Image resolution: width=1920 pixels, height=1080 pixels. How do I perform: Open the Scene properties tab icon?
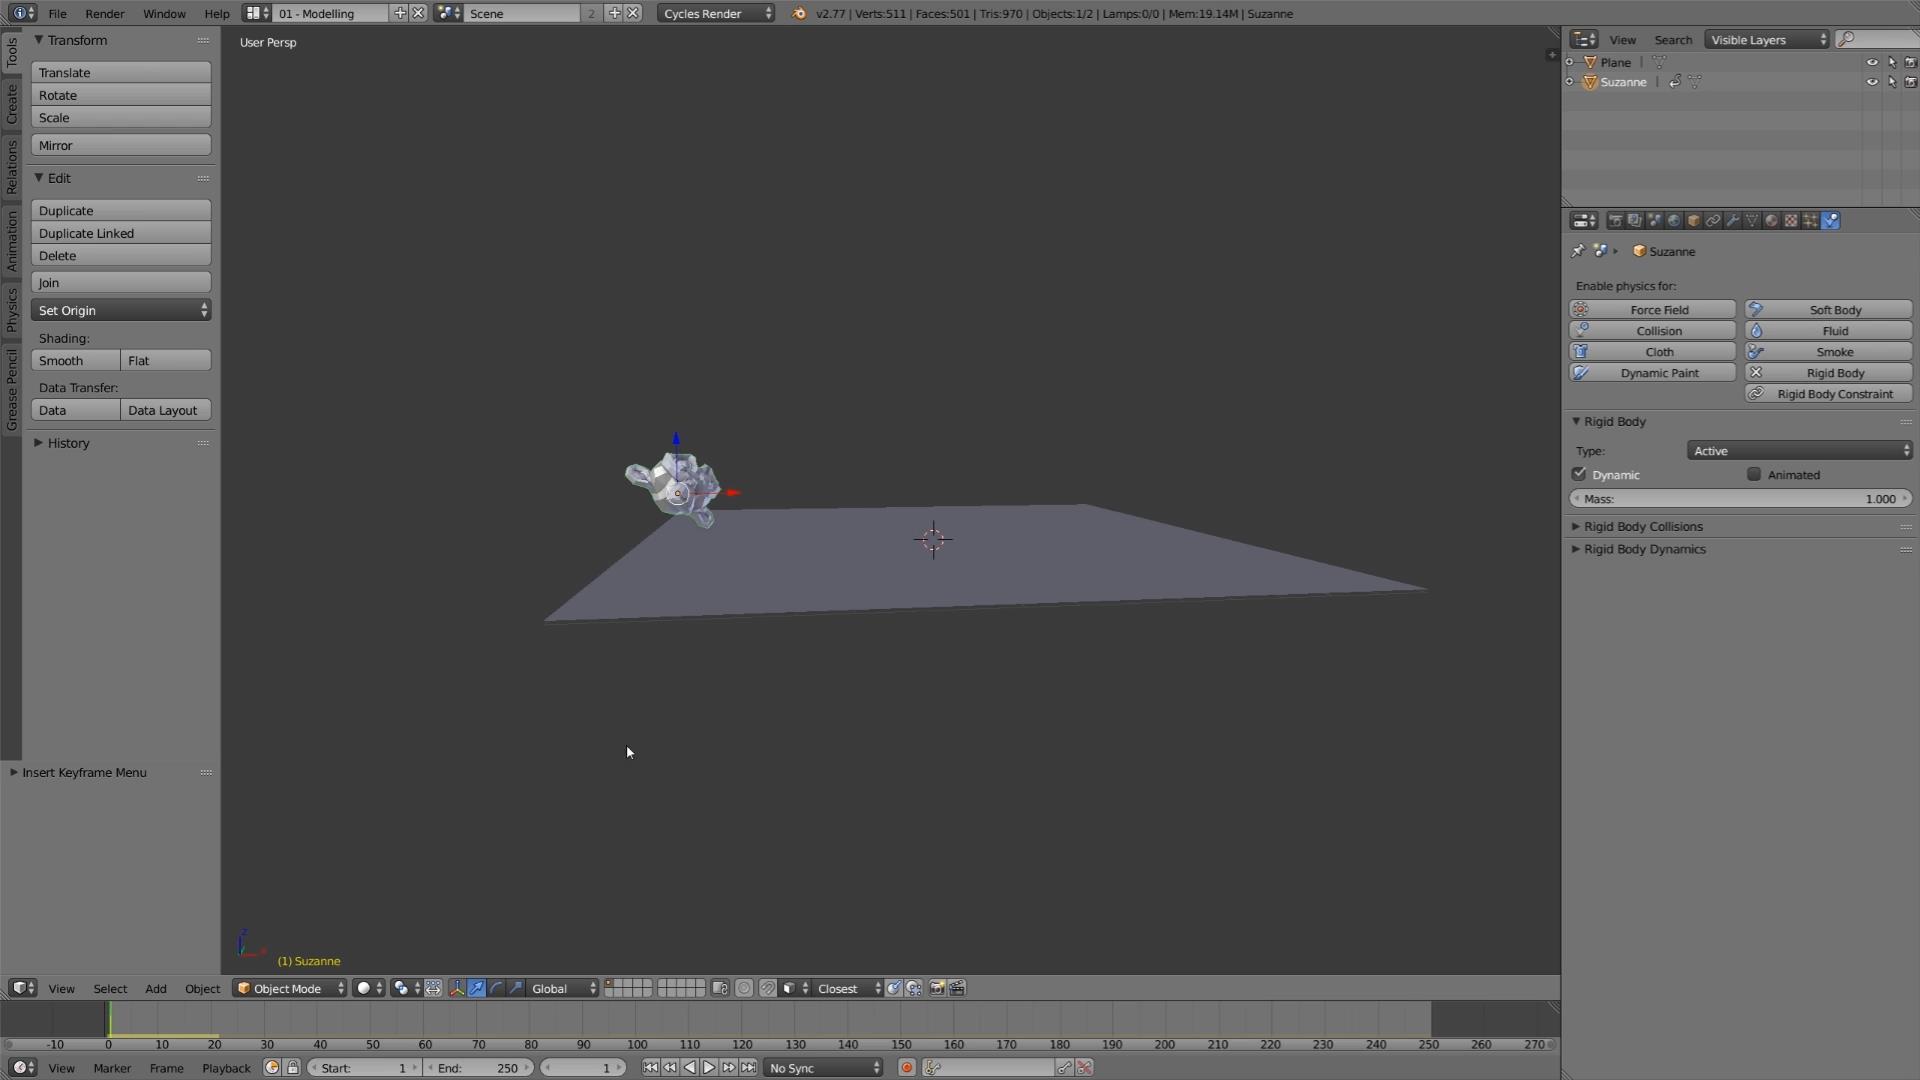(x=1654, y=221)
